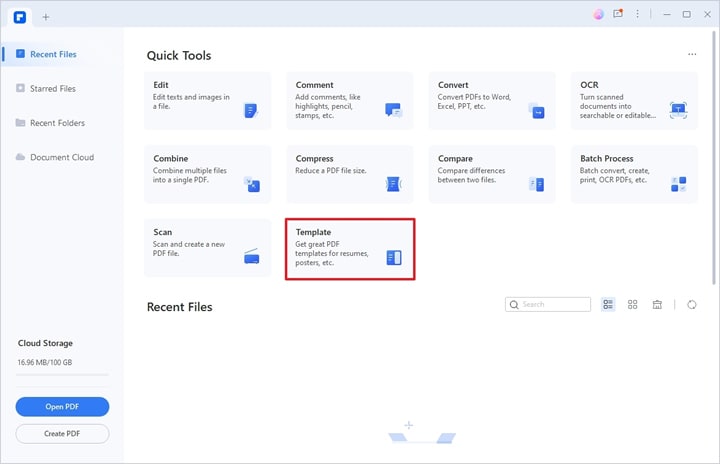
Task: Switch recent files to grid view
Action: (633, 305)
